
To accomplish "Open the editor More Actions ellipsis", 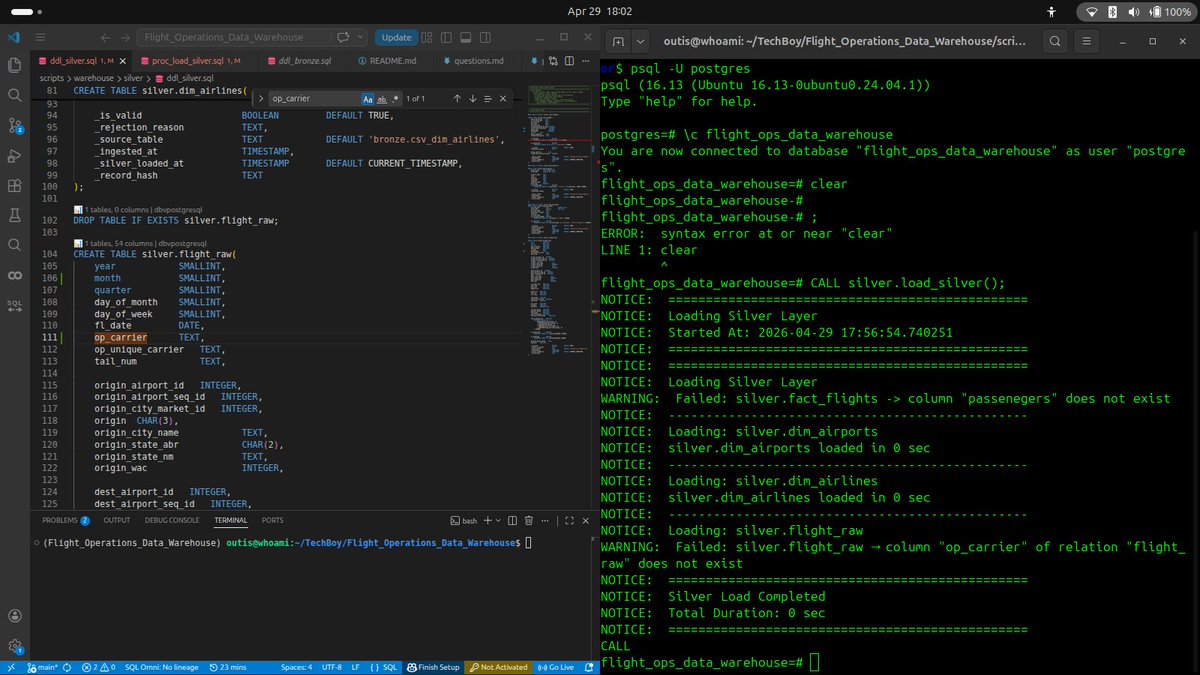I will (x=585, y=61).
